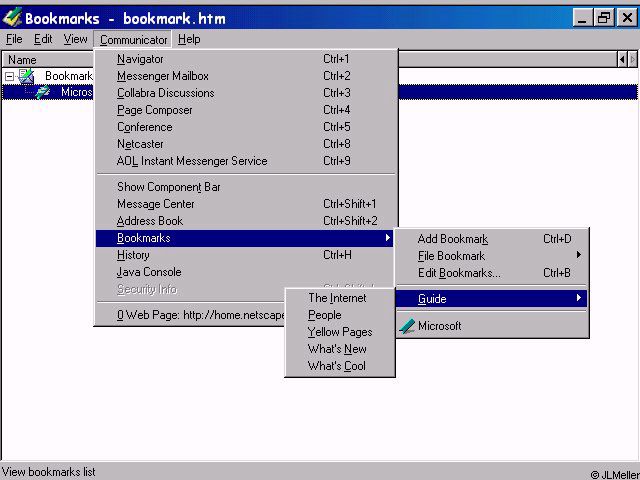Viewport: 640px width, 480px height.
Task: Collapse the root Bookmark folder tree node
Action: (9, 76)
